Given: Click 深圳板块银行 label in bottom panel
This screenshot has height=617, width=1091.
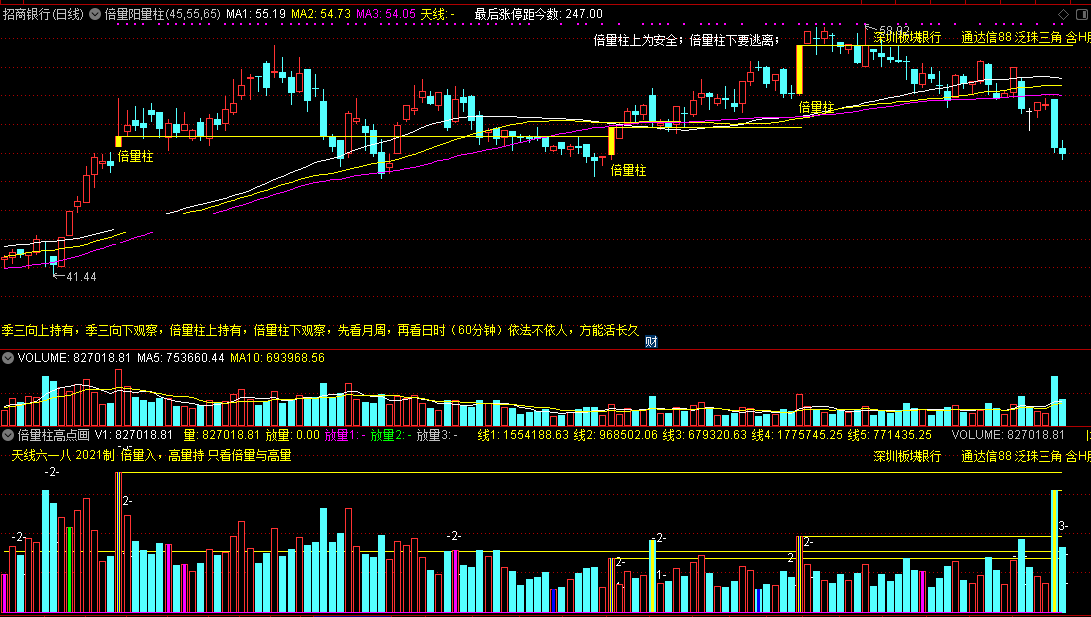Looking at the screenshot, I should click(907, 456).
